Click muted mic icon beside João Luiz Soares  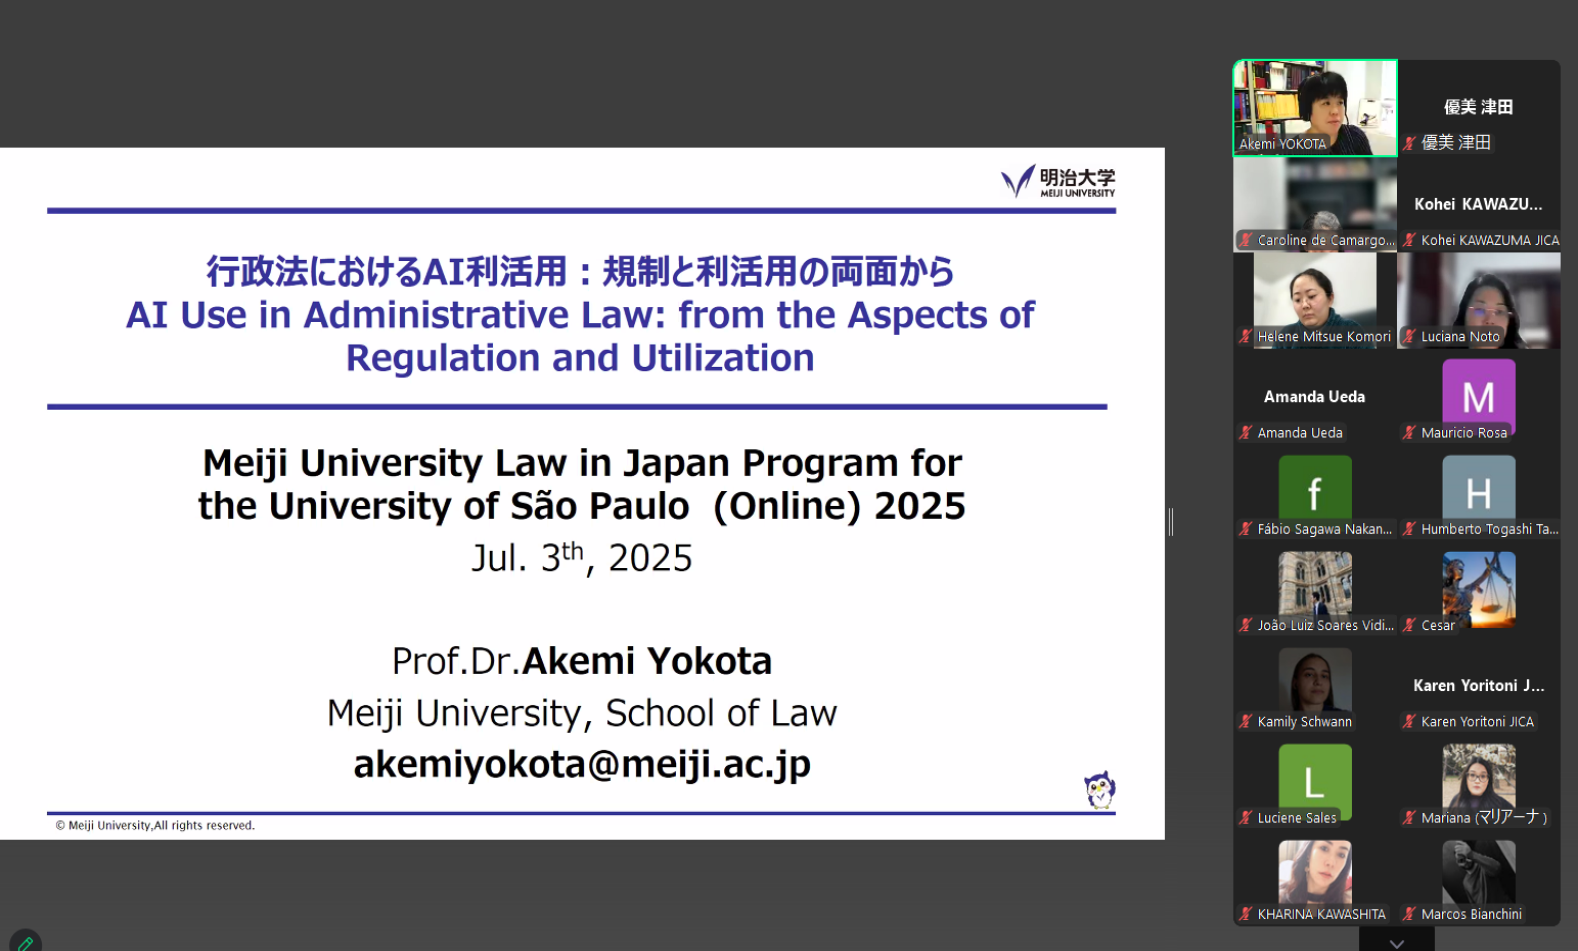click(x=1246, y=625)
